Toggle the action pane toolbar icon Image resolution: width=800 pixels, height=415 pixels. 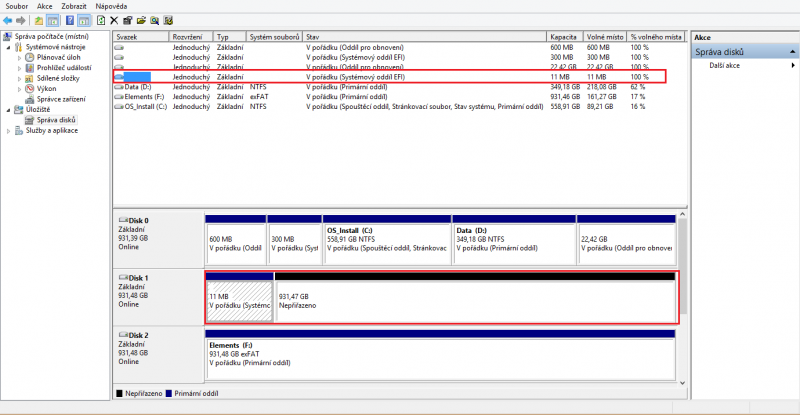coord(84,20)
